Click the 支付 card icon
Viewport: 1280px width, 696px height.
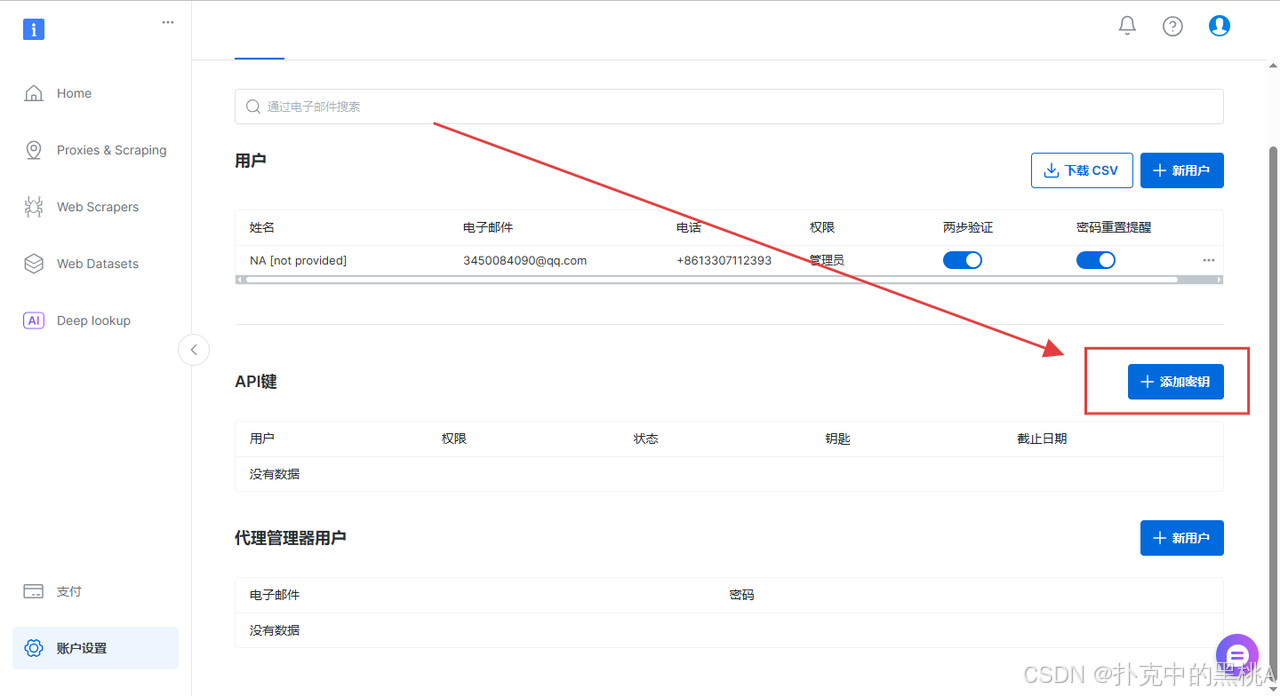34,591
